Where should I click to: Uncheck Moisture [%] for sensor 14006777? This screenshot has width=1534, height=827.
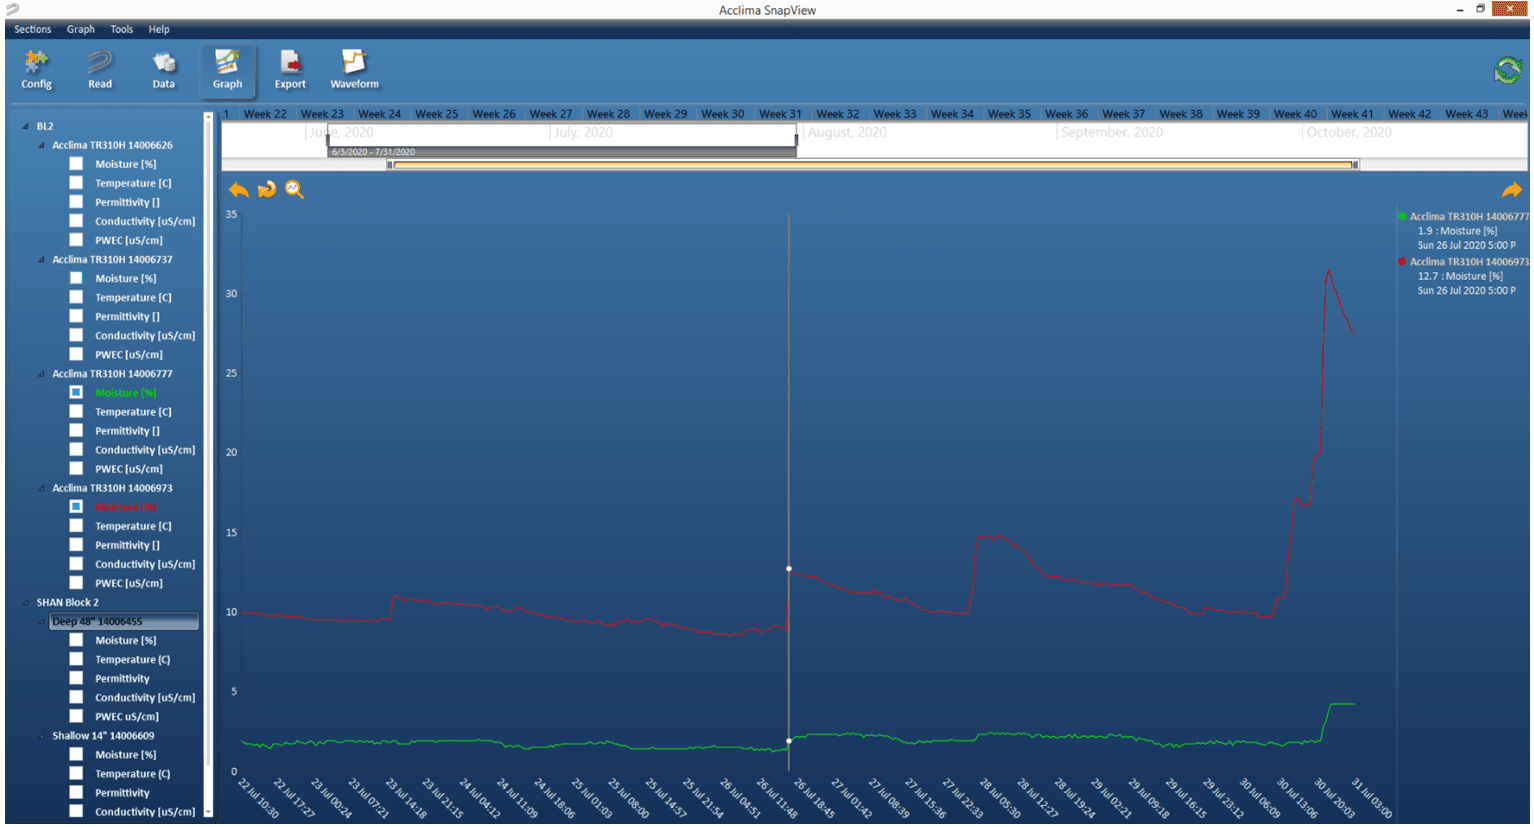tap(76, 392)
